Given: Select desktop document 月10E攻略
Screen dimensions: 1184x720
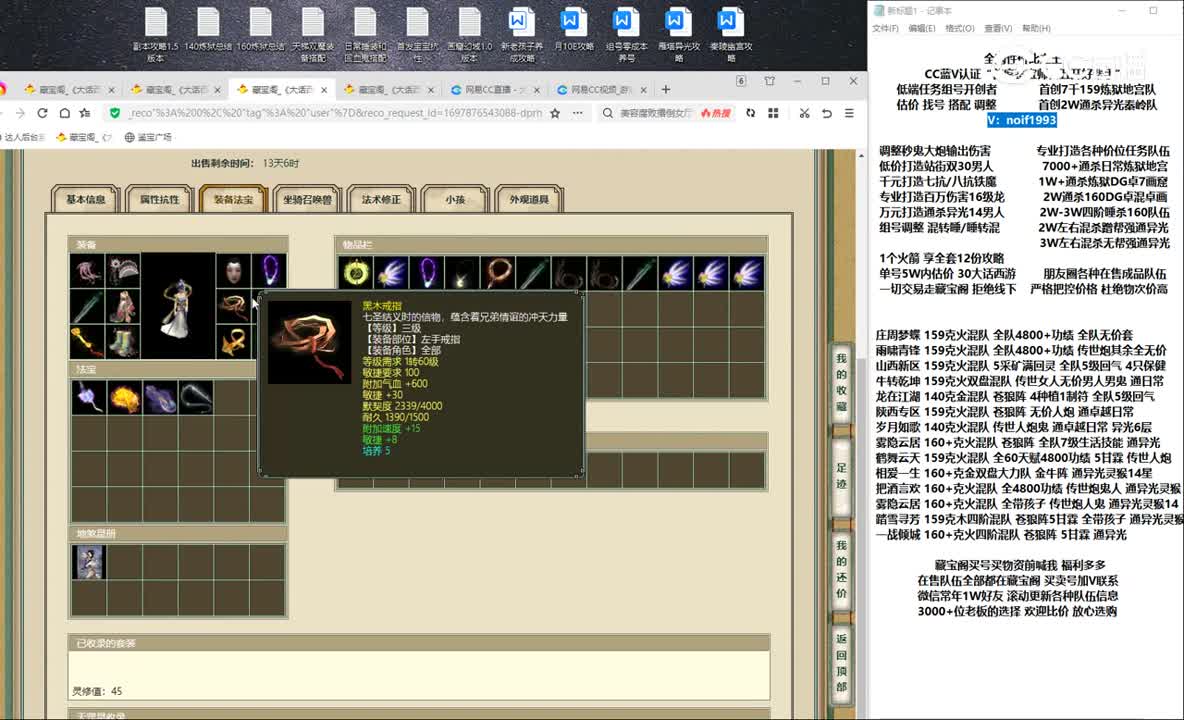Looking at the screenshot, I should 573,29.
